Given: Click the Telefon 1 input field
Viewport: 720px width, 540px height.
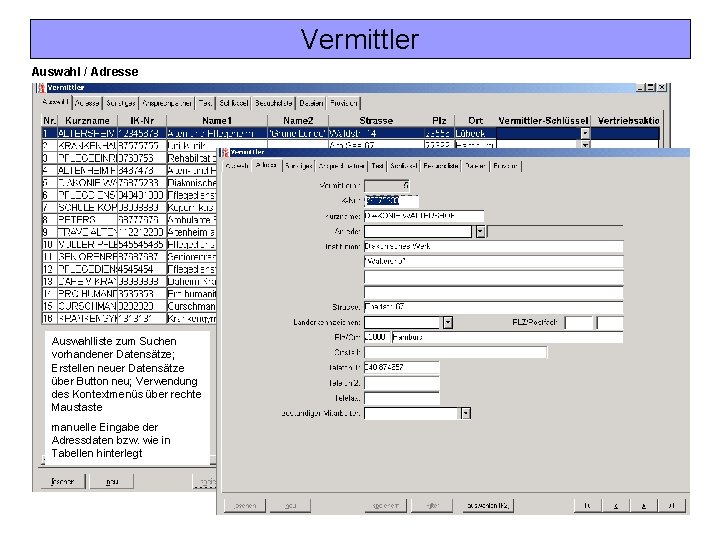Looking at the screenshot, I should pyautogui.click(x=402, y=367).
